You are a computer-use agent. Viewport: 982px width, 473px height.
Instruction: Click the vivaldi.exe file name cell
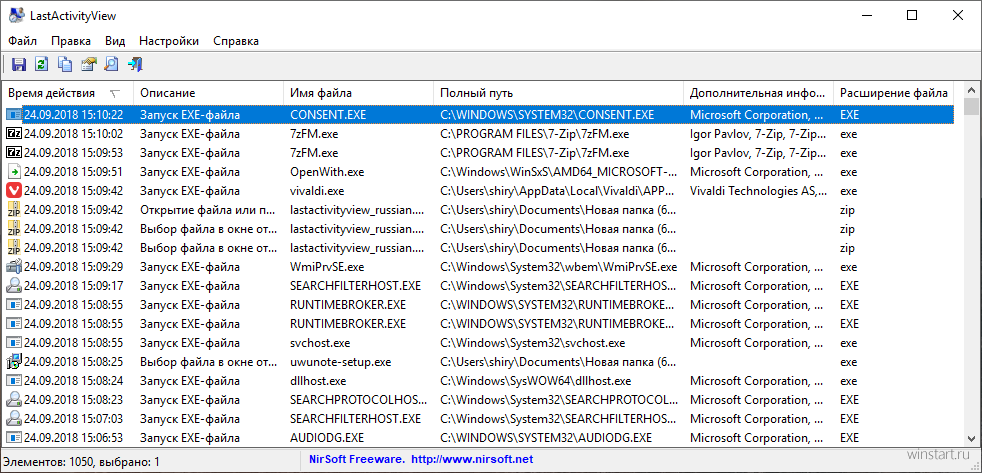[317, 190]
